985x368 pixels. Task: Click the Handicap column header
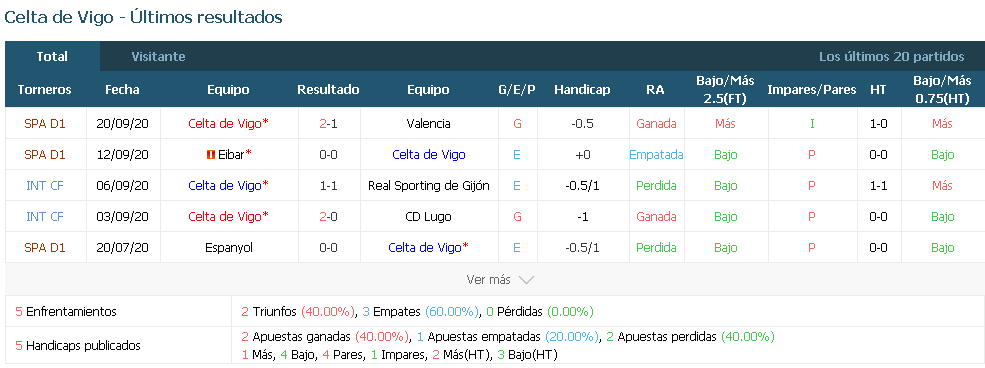582,90
